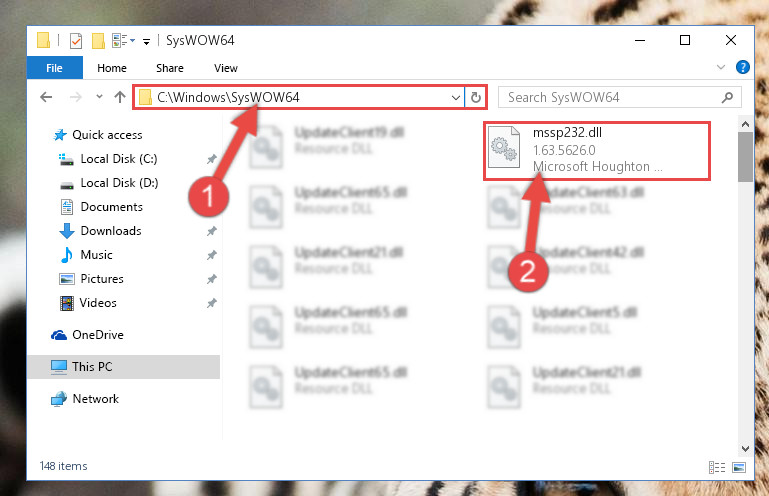Viewport: 769px width, 496px height.
Task: Unpin Pictures from Quick access
Action: [212, 279]
